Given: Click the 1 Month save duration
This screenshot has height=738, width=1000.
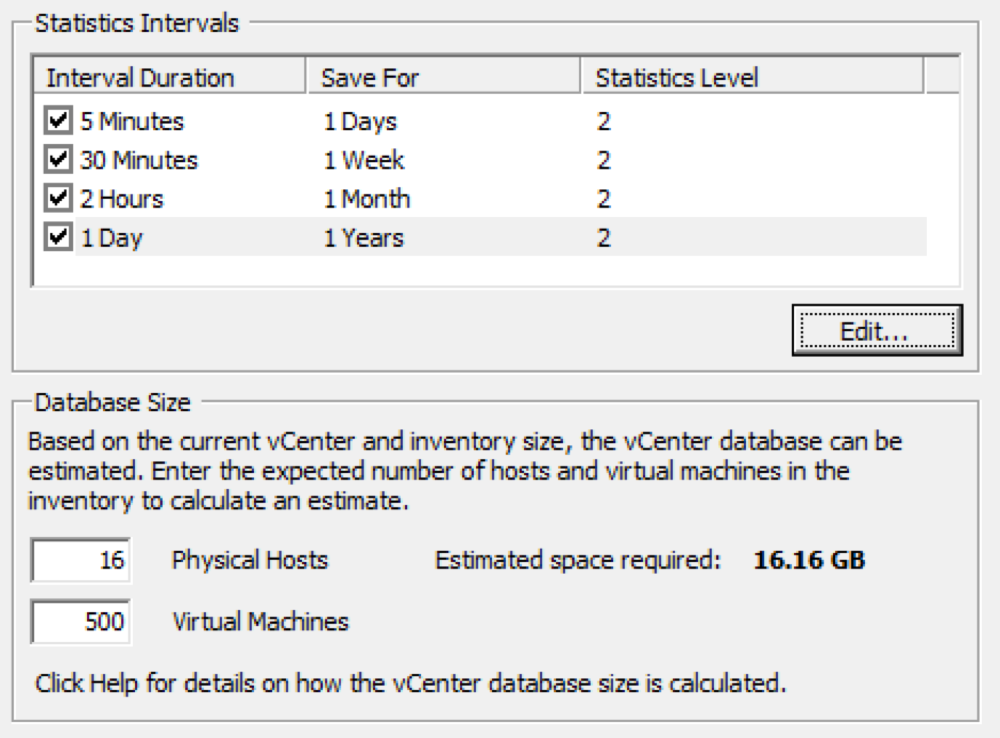Looking at the screenshot, I should coord(367,199).
